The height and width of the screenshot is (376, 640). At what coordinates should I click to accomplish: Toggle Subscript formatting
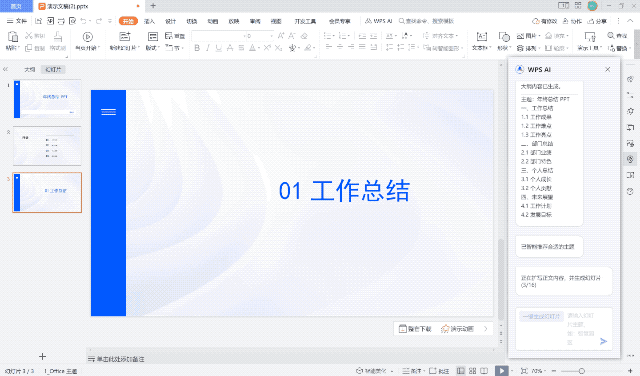(278, 48)
